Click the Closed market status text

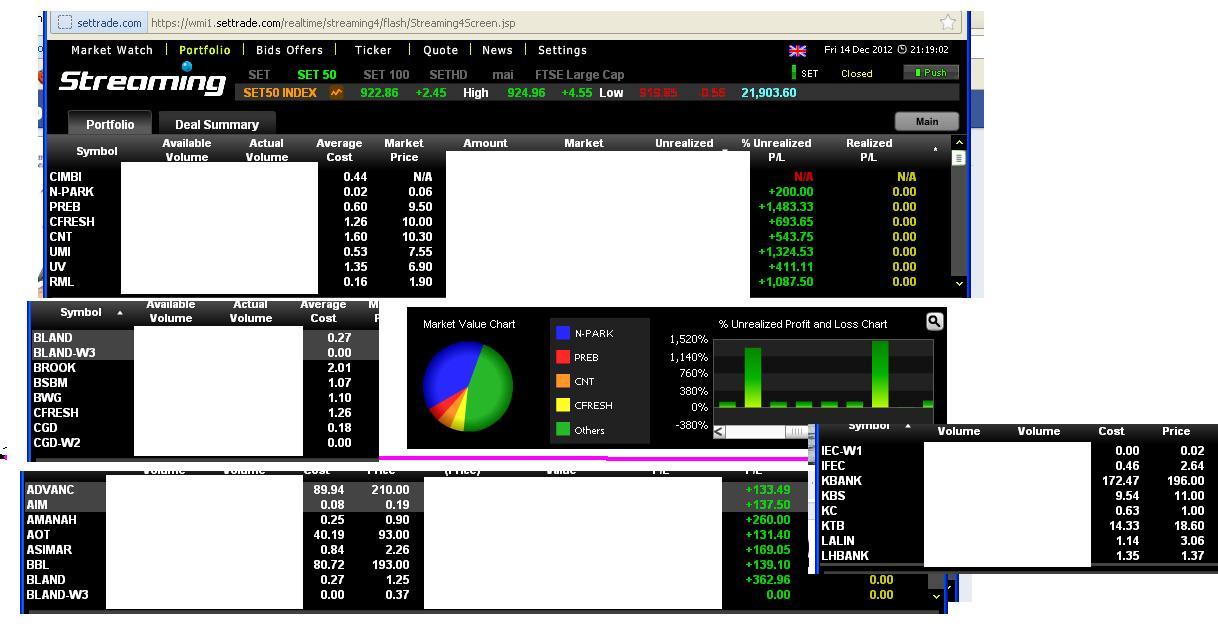point(856,73)
